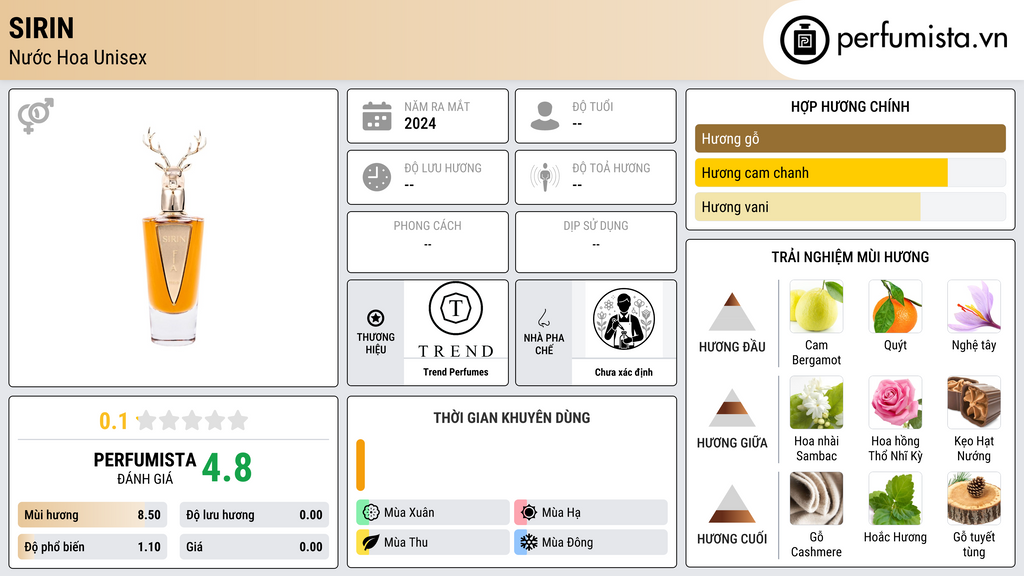Click the Mùi hương 8.50 score bar
The image size is (1024, 576).
coord(92,515)
